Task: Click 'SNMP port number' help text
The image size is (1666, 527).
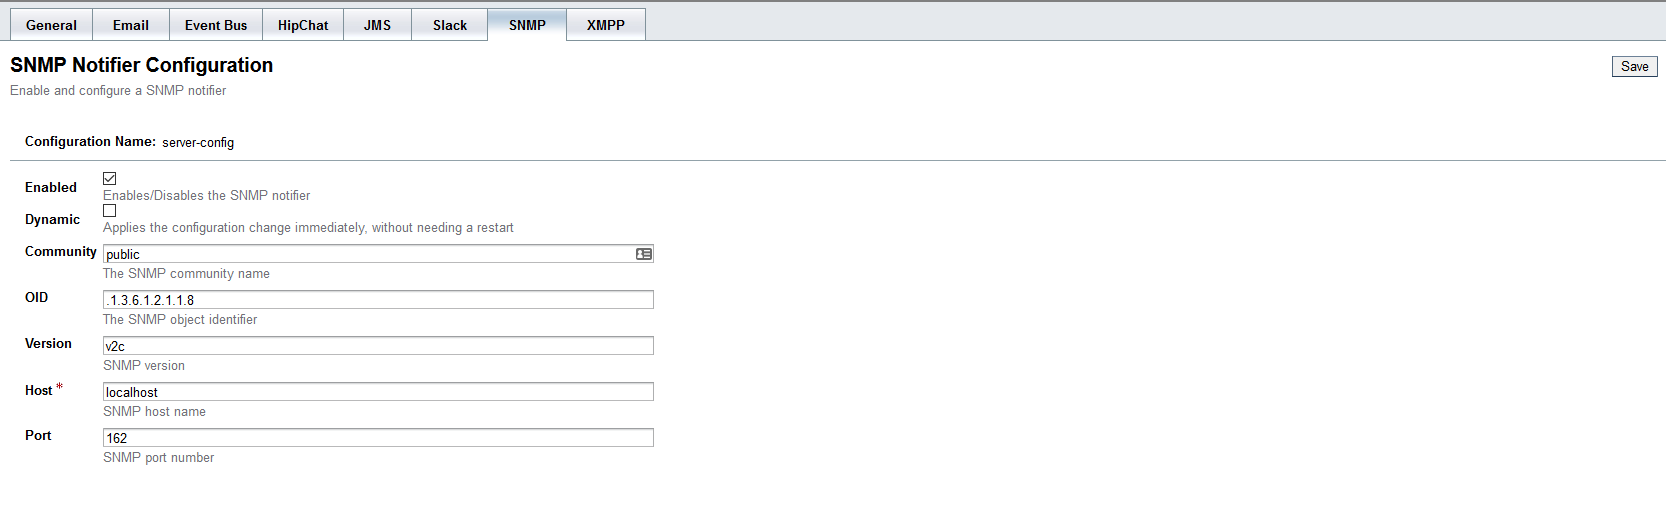Action: (158, 458)
